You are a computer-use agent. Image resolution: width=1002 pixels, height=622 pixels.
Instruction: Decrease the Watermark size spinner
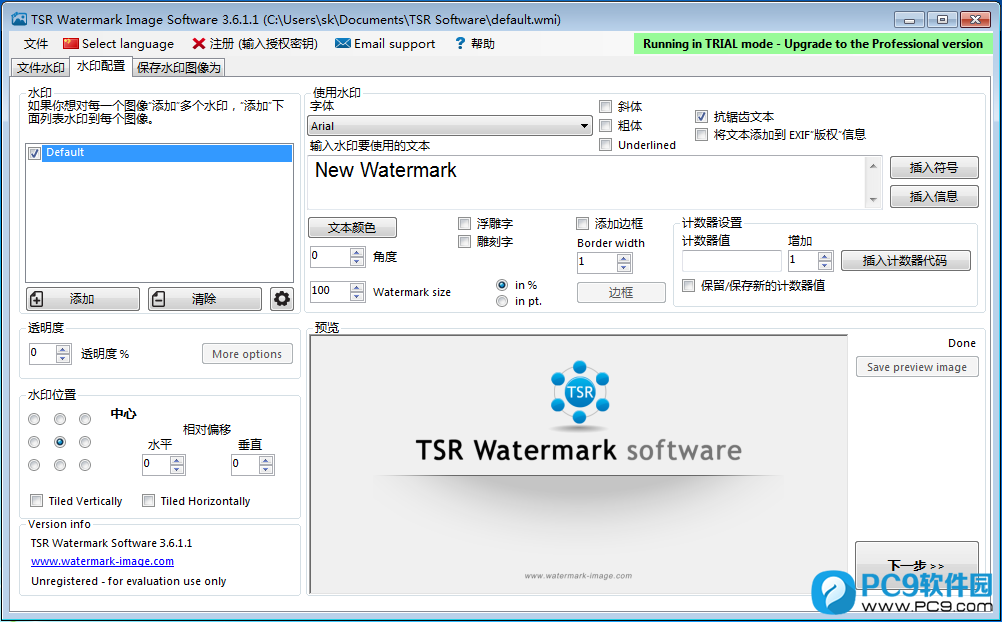[x=357, y=297]
